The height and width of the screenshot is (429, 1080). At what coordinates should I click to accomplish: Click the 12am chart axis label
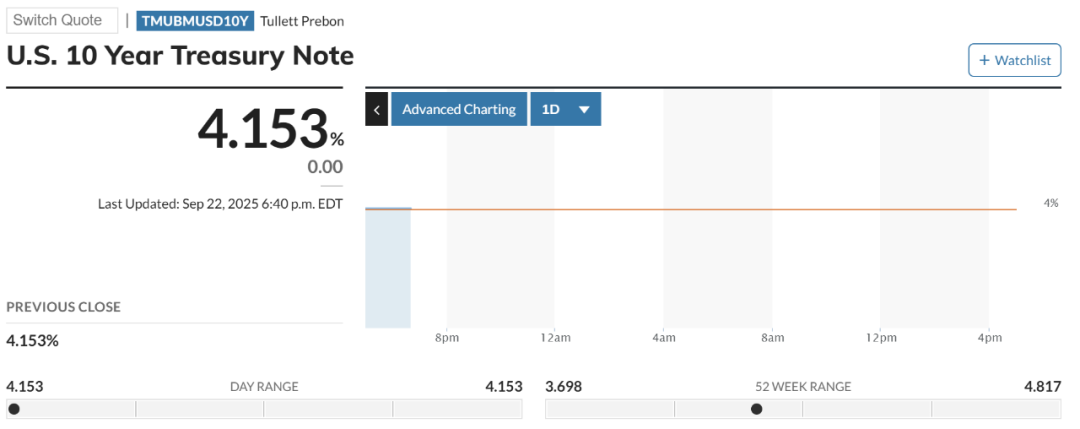(x=555, y=338)
